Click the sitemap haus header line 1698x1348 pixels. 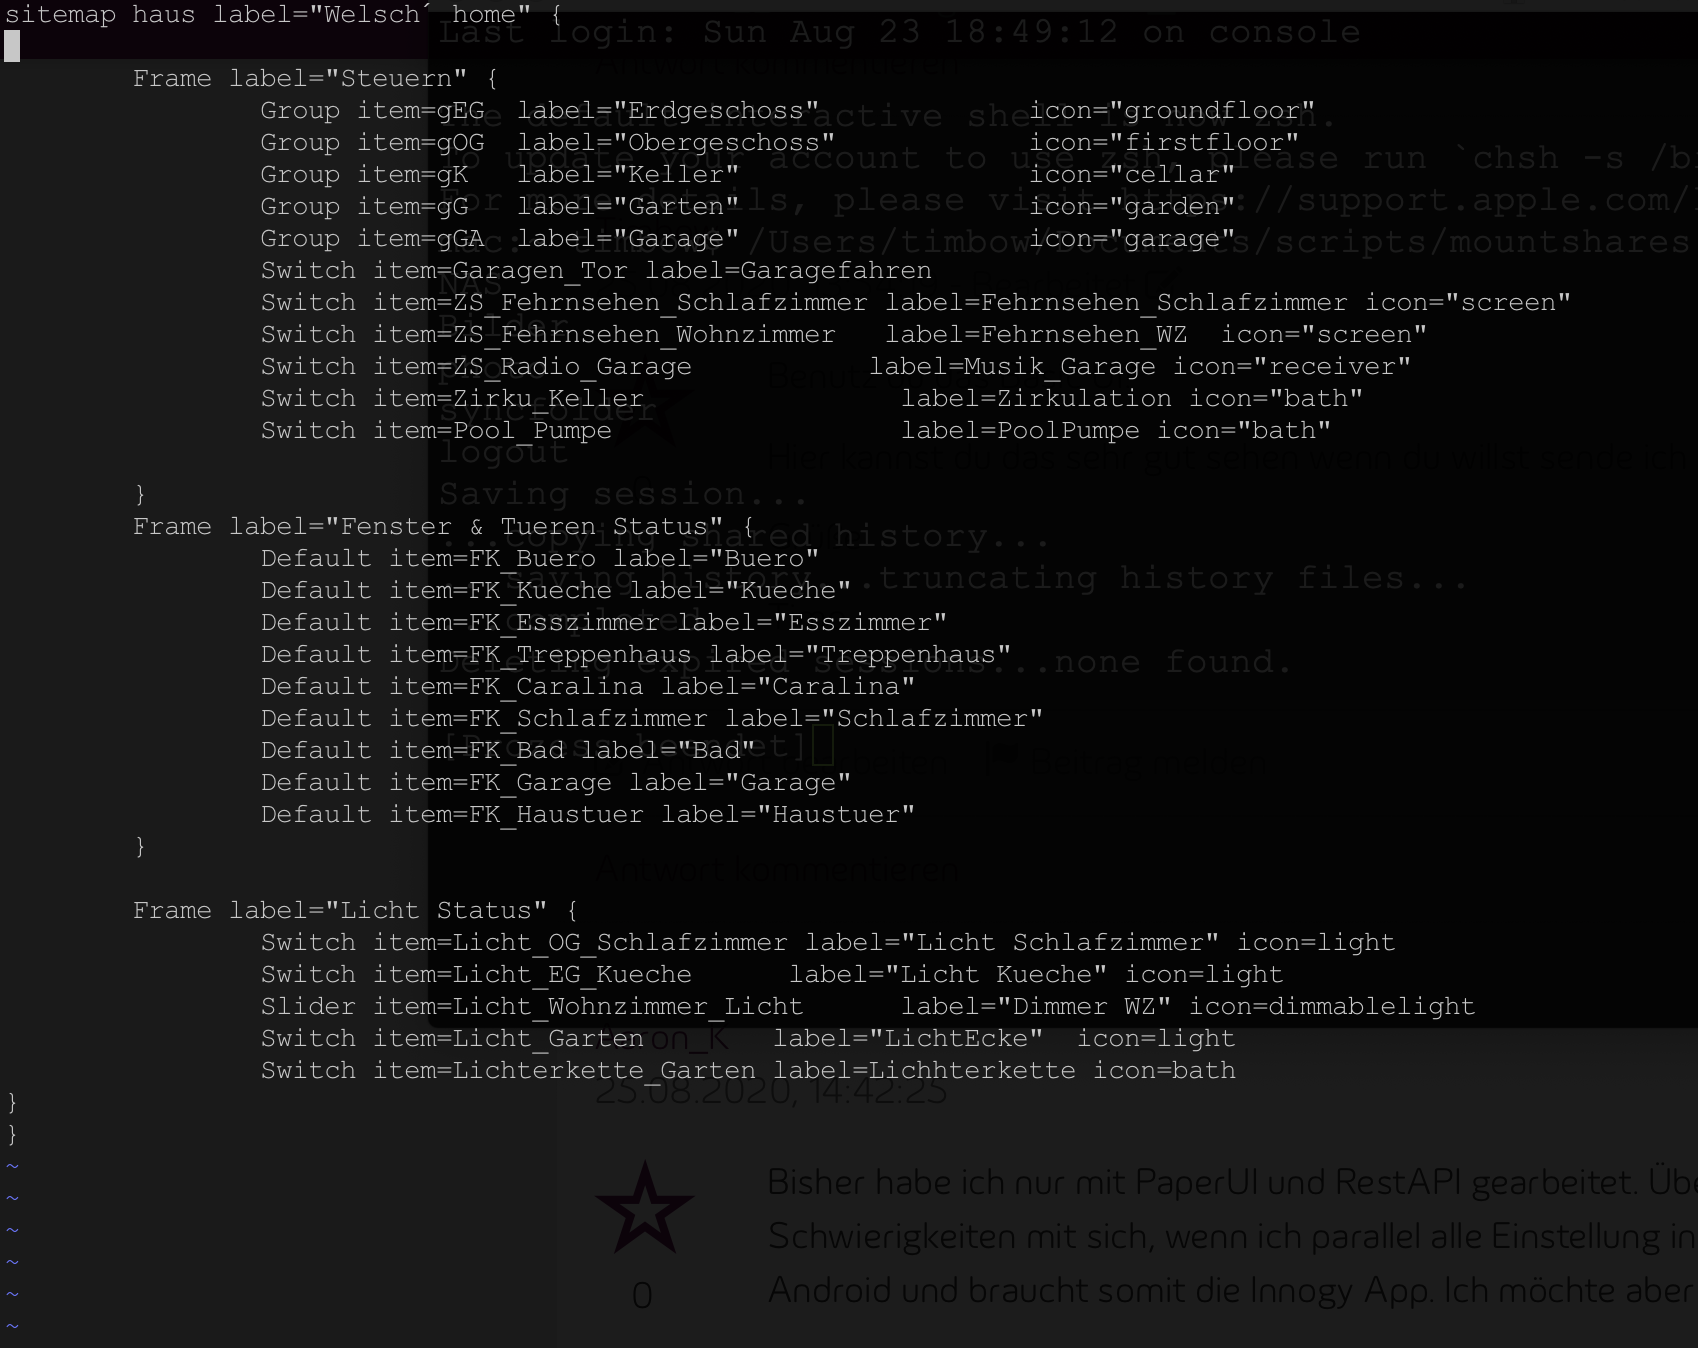[282, 15]
